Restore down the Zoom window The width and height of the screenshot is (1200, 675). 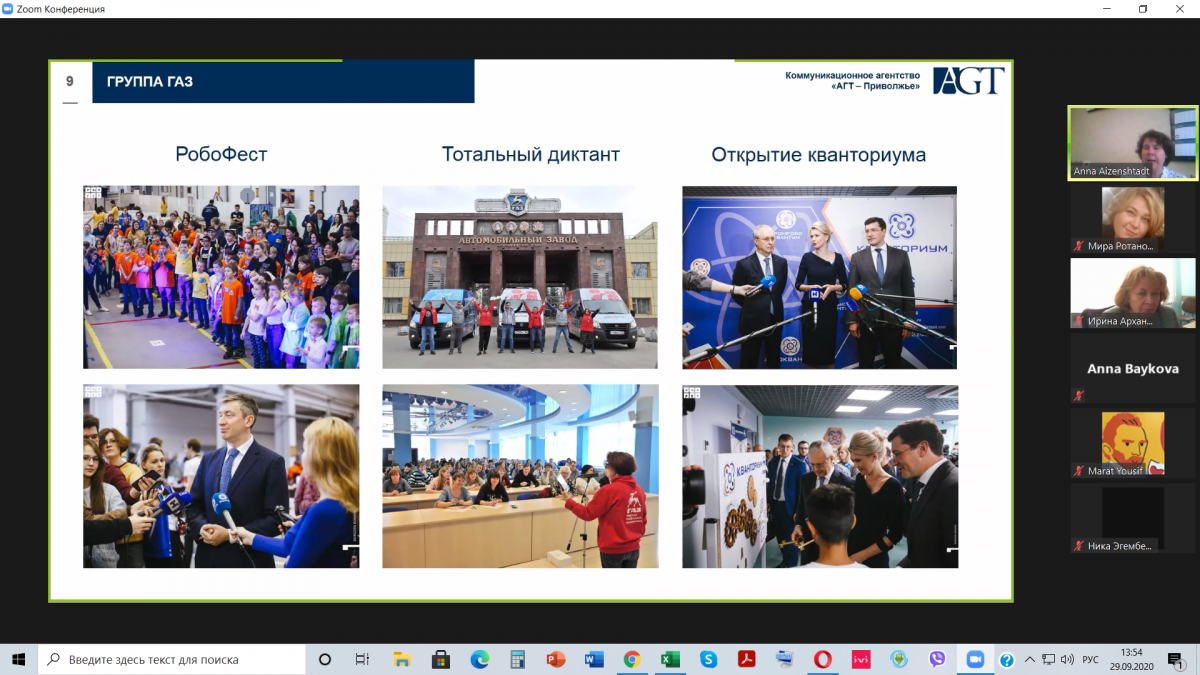1143,9
